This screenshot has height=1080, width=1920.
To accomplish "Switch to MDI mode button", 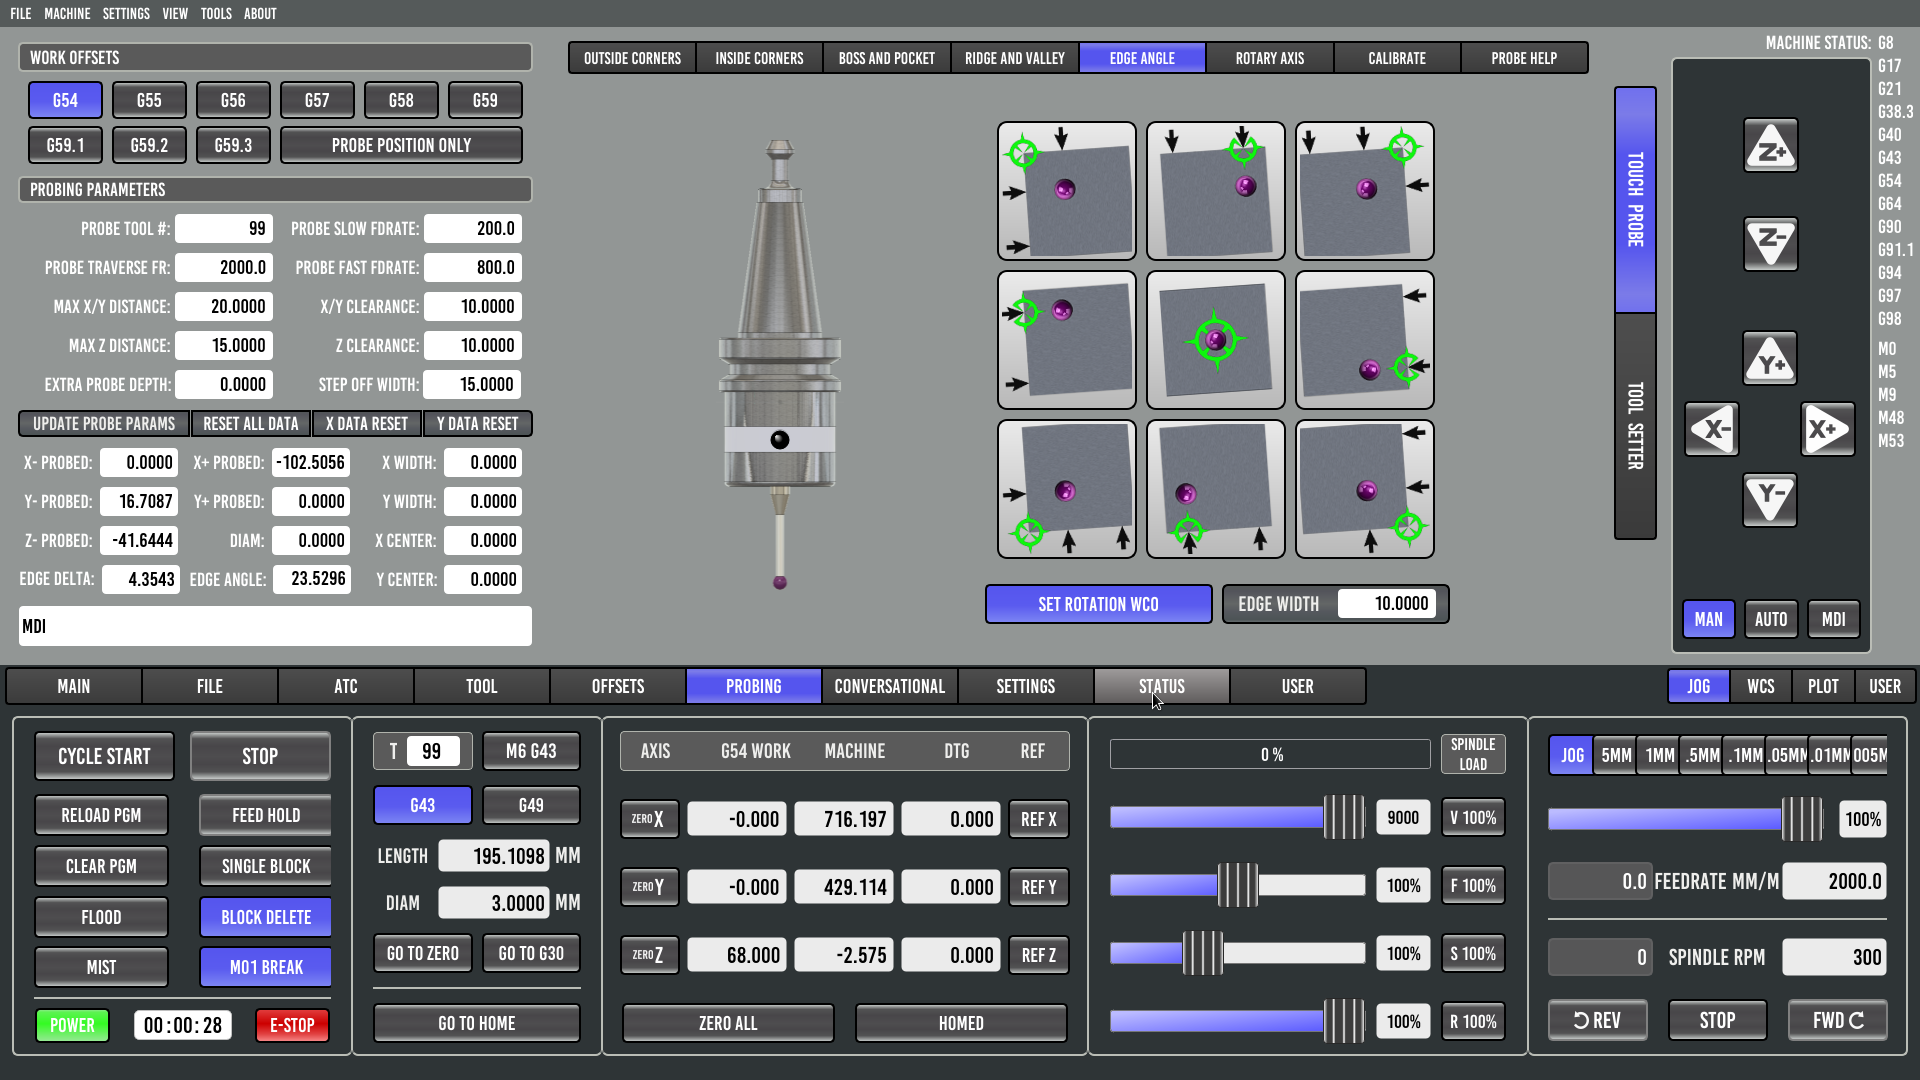I will 1833,619.
